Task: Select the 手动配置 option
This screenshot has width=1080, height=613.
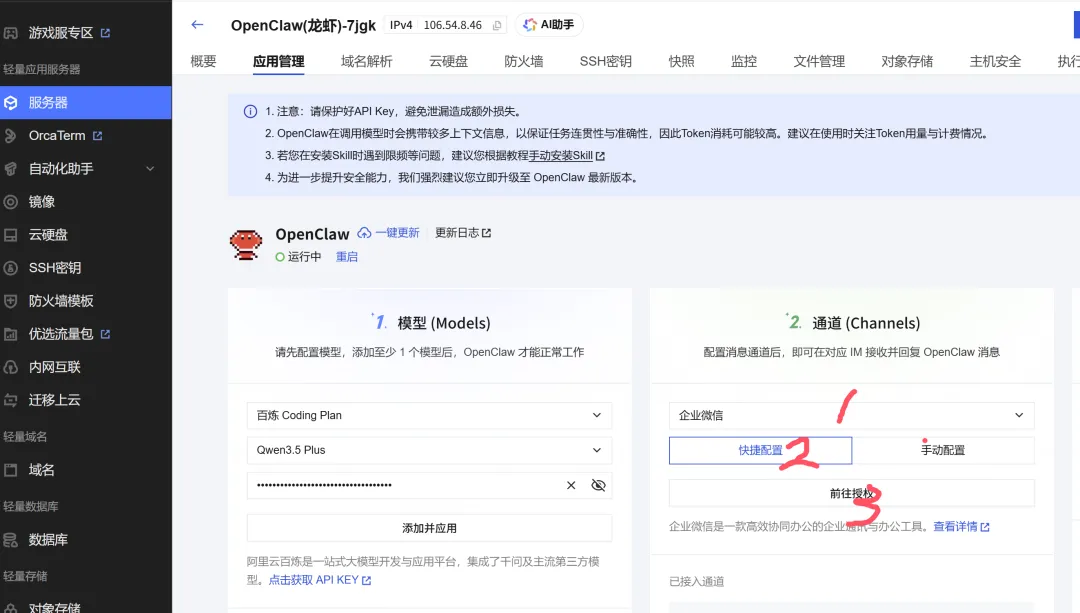Action: click(x=943, y=450)
